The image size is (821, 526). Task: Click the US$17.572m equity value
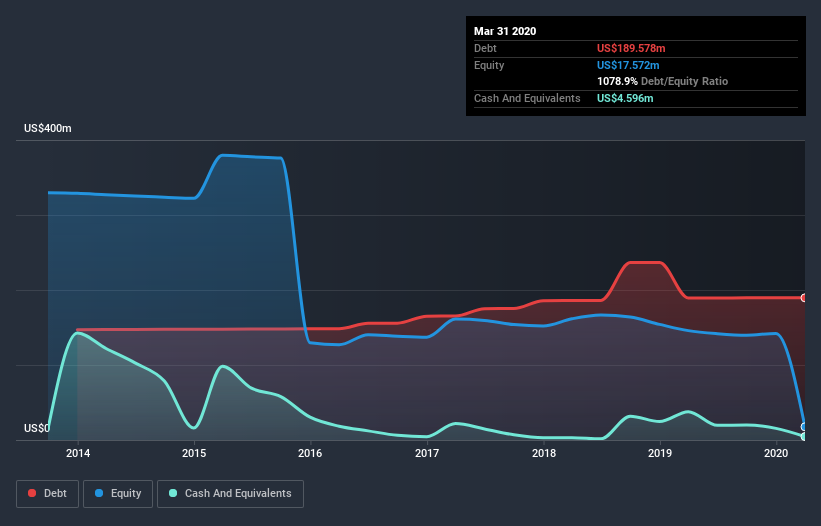coord(628,65)
